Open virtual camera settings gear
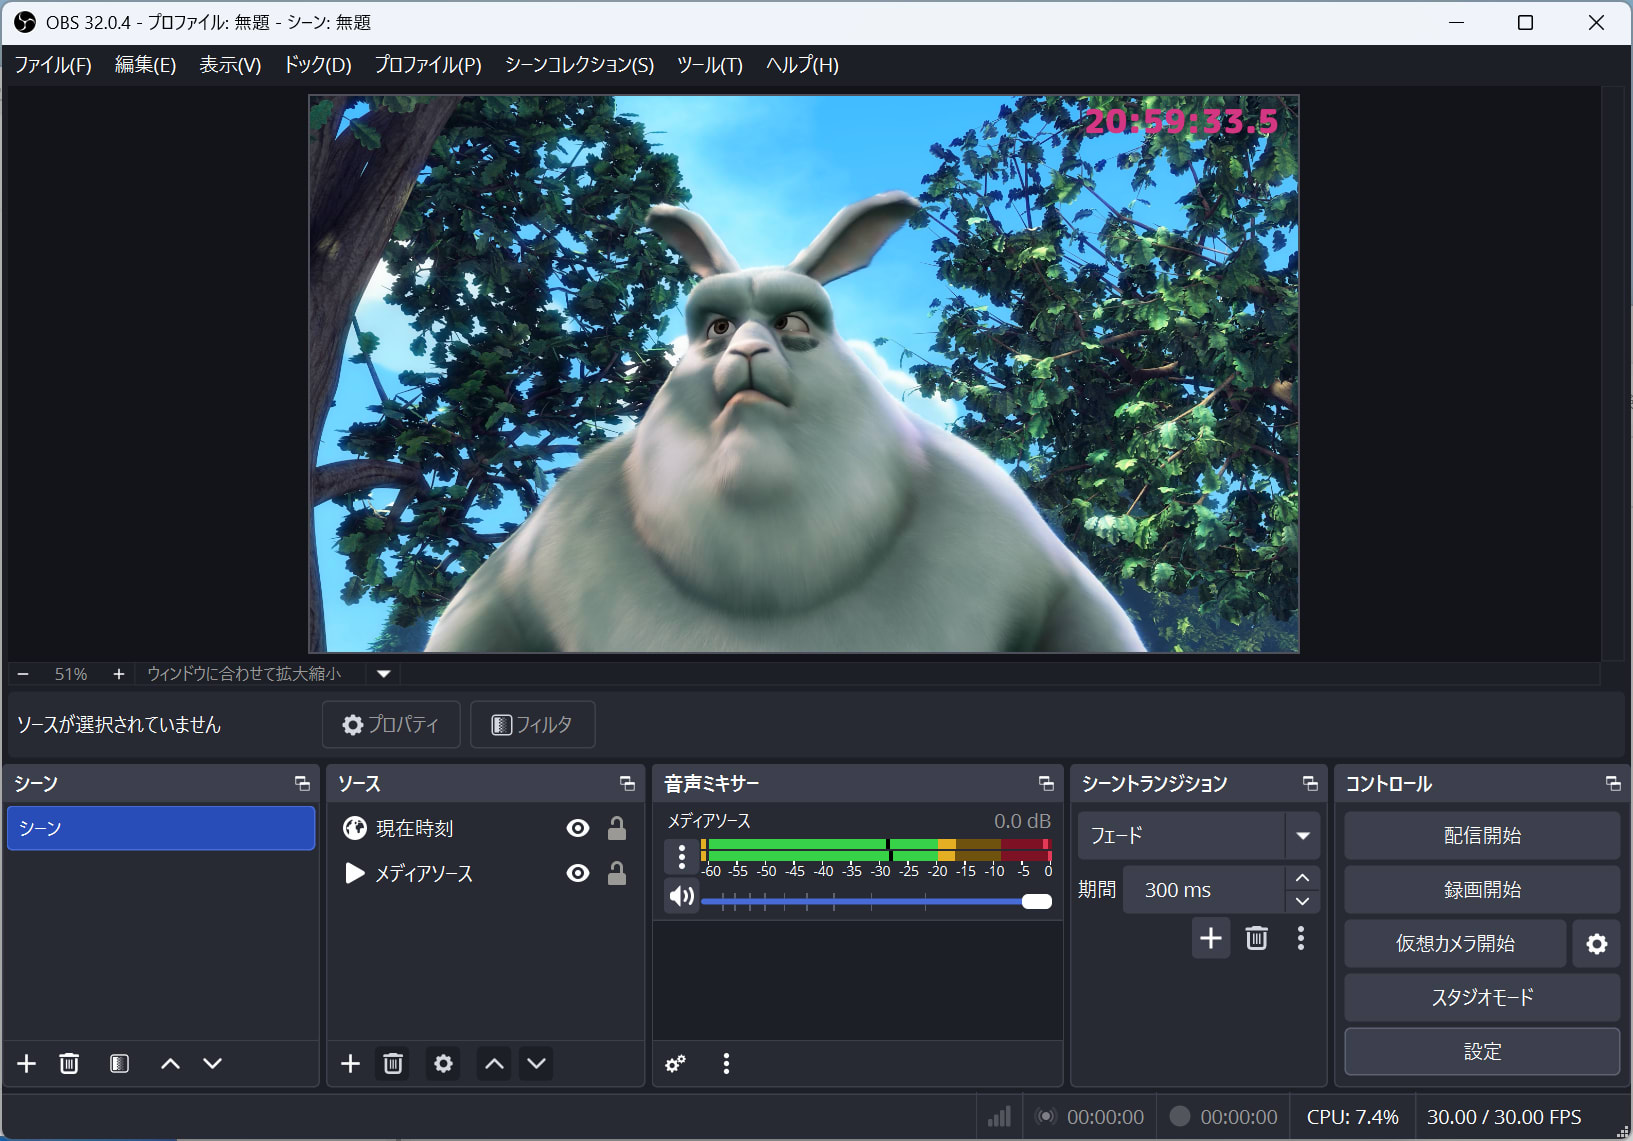This screenshot has width=1633, height=1141. [x=1596, y=944]
